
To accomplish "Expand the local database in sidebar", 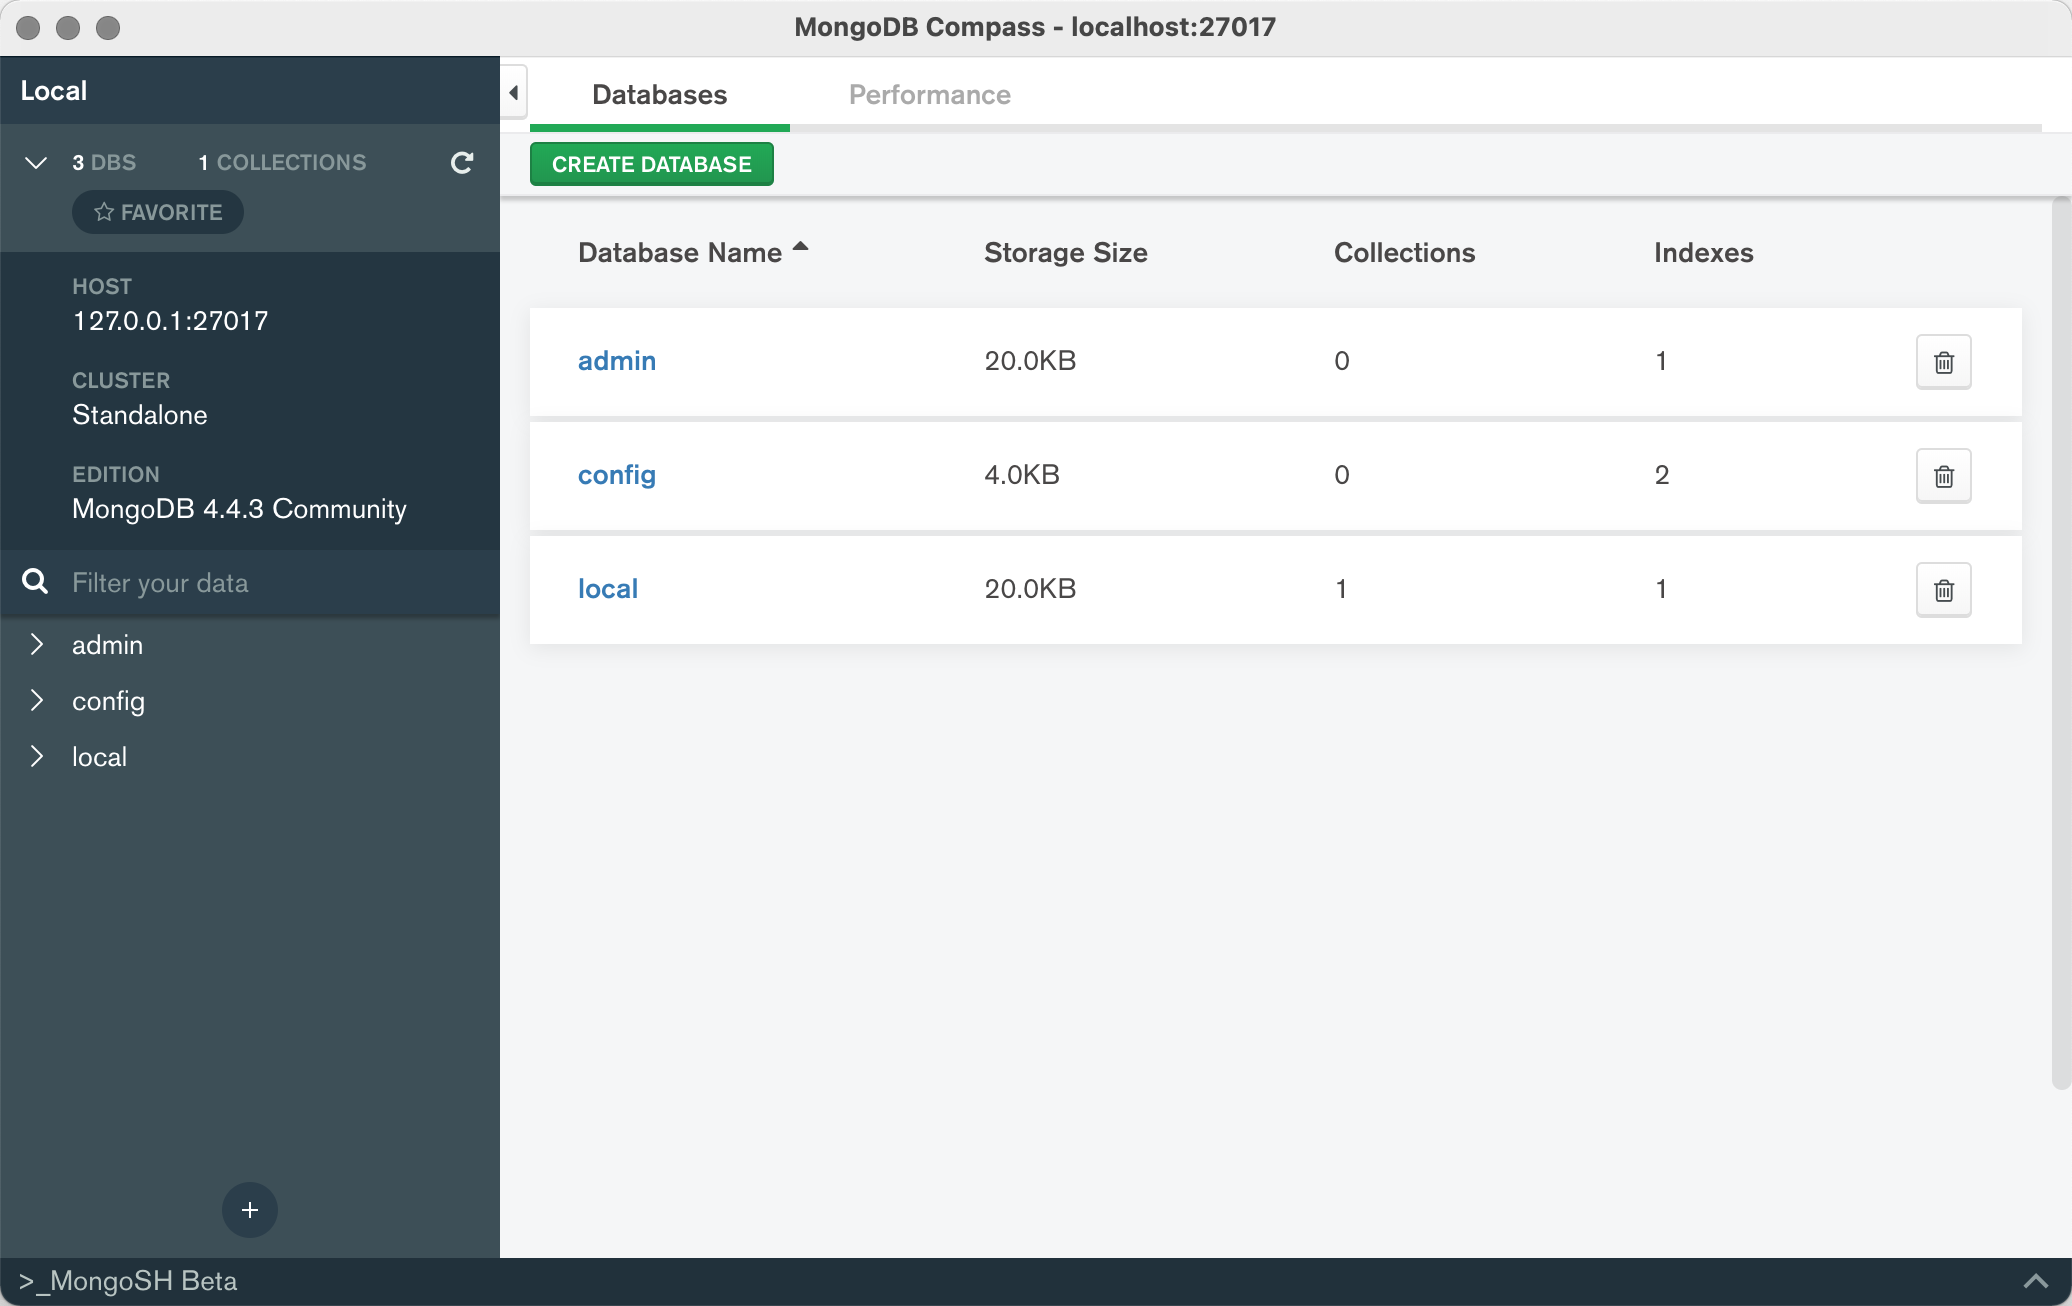I will pyautogui.click(x=37, y=756).
